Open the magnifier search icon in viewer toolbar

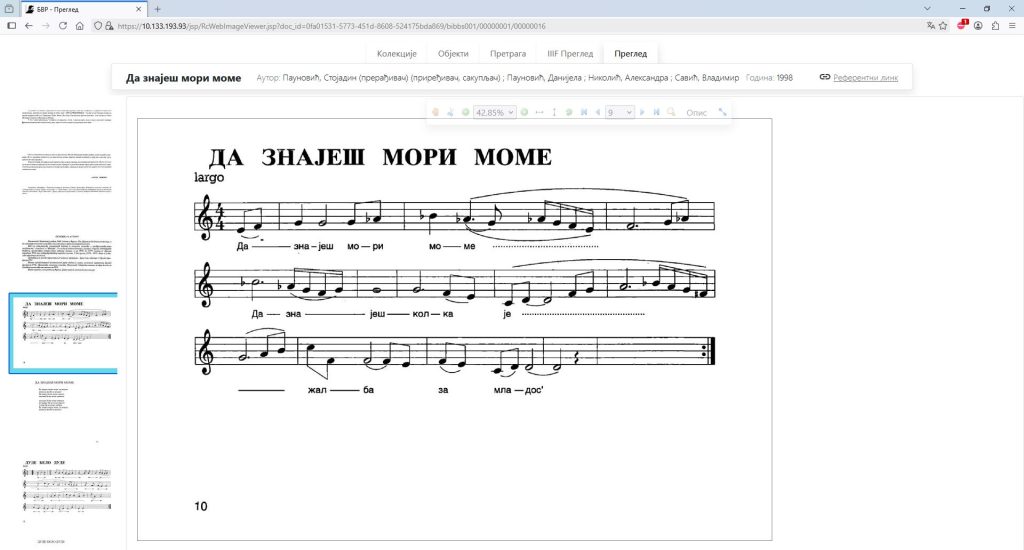pos(671,112)
